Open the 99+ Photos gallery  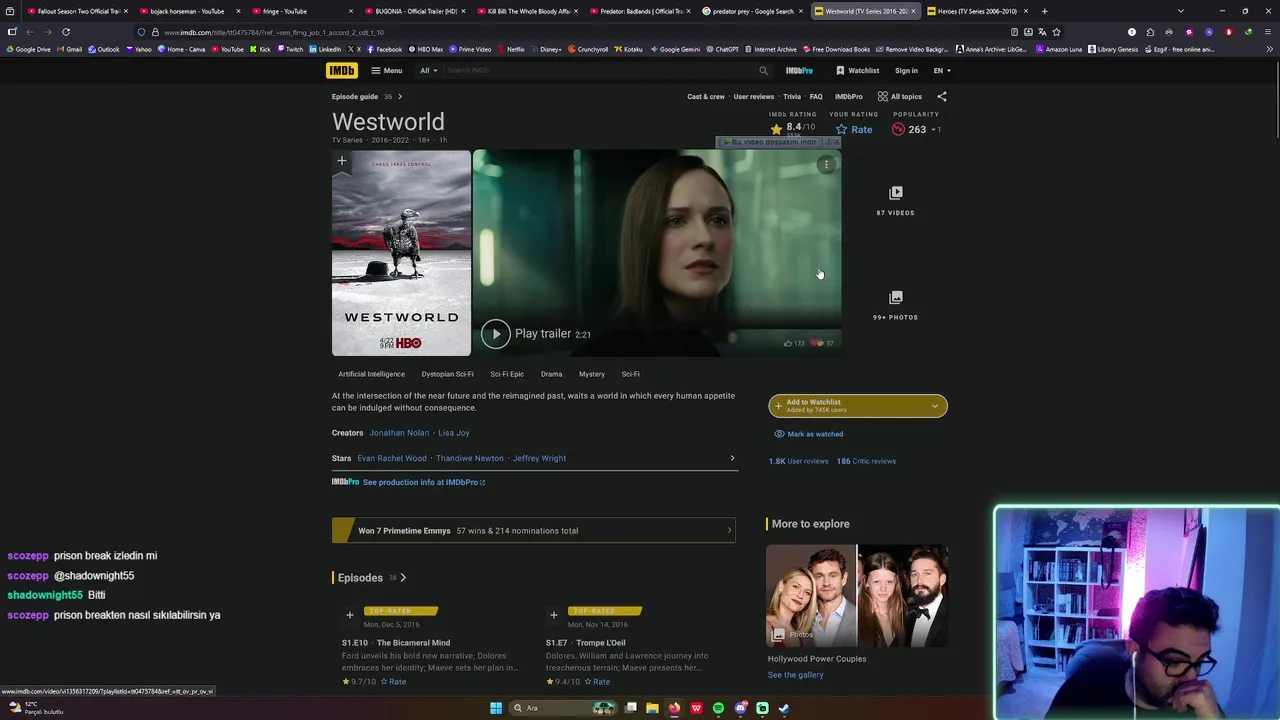pos(895,305)
